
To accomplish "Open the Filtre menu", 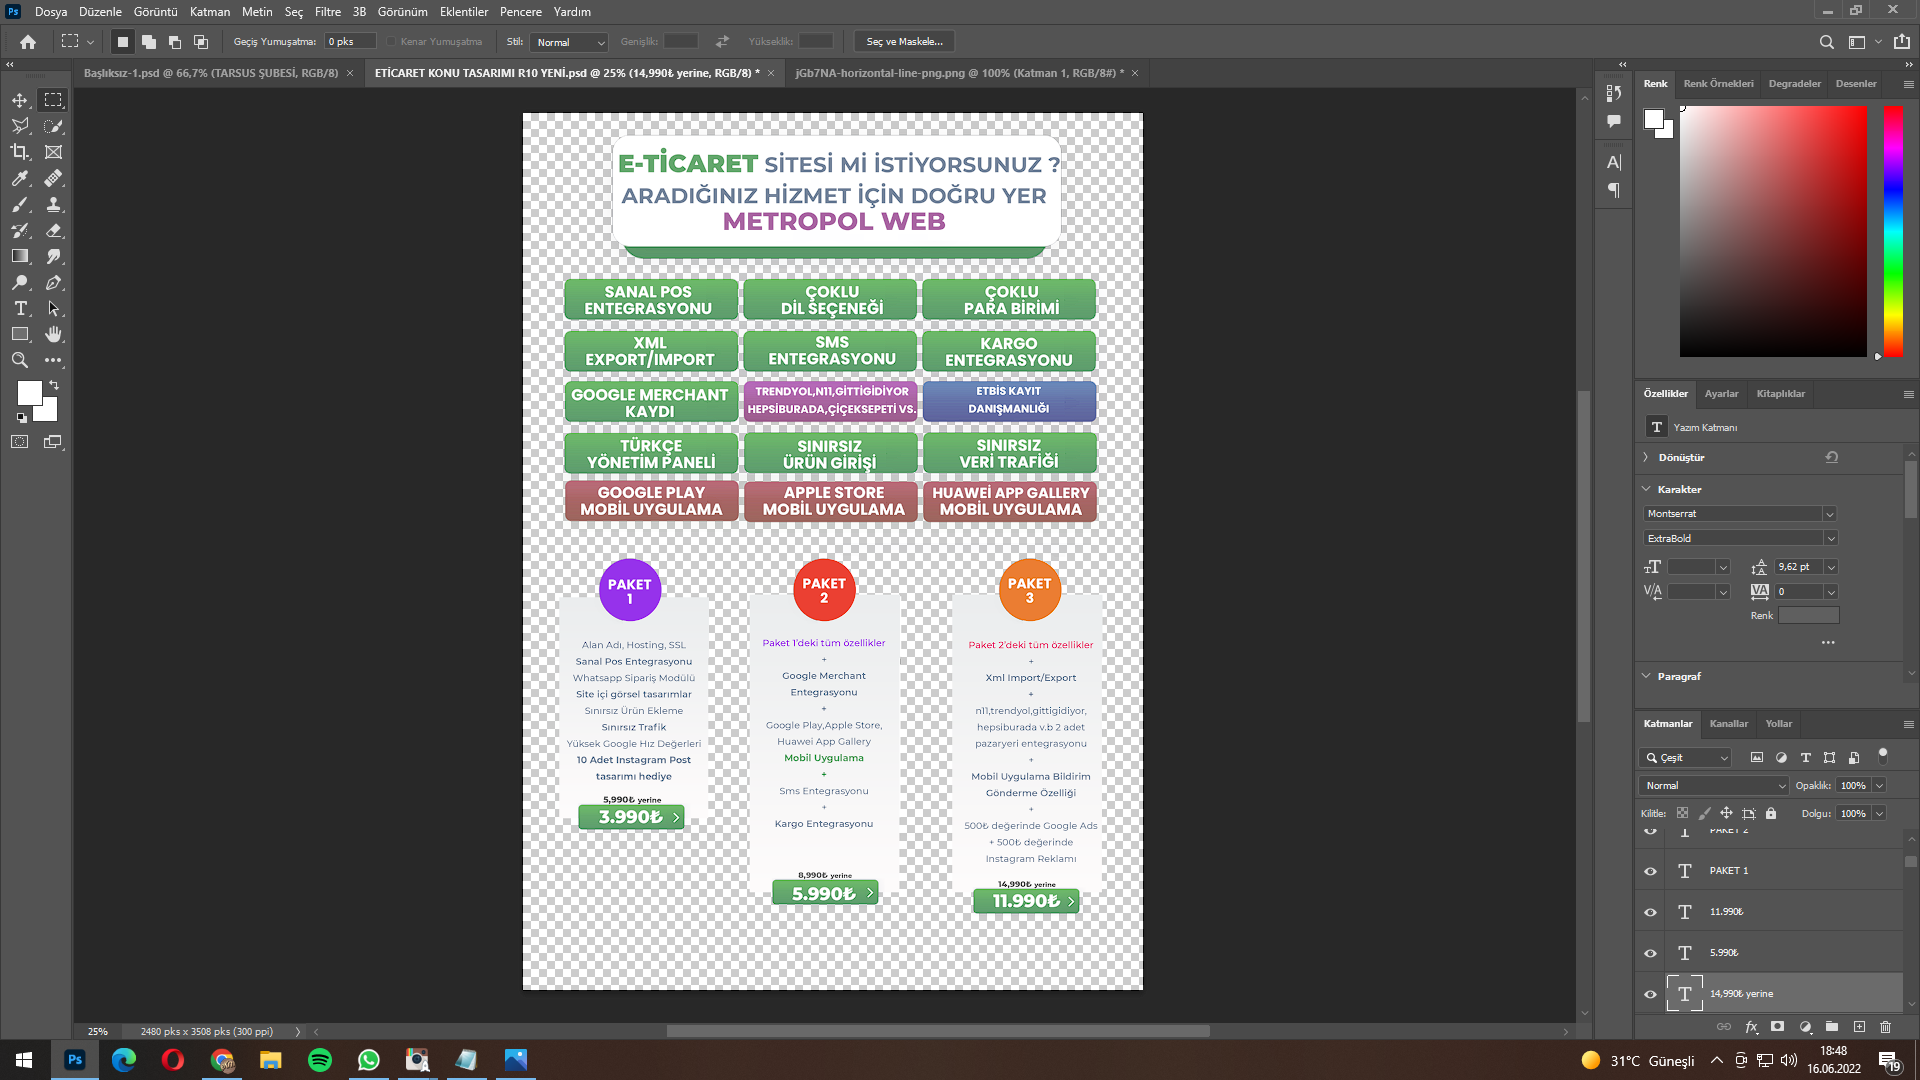I will 328,12.
